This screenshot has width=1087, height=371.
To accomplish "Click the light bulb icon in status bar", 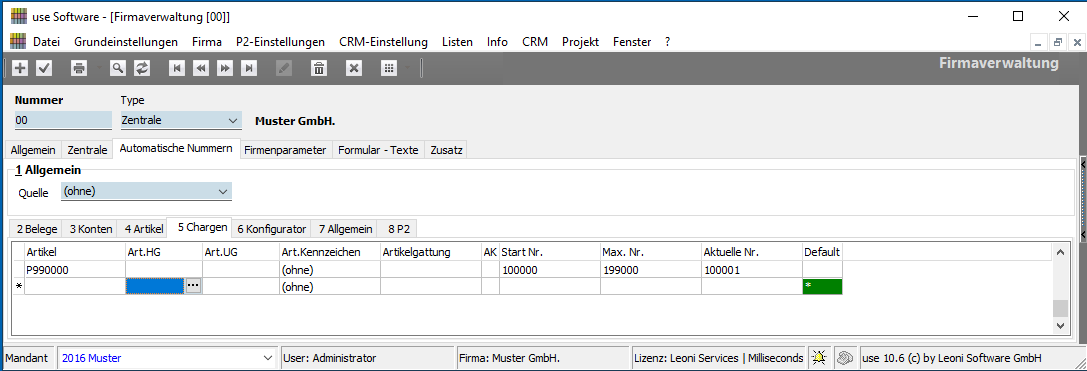I will (x=819, y=358).
